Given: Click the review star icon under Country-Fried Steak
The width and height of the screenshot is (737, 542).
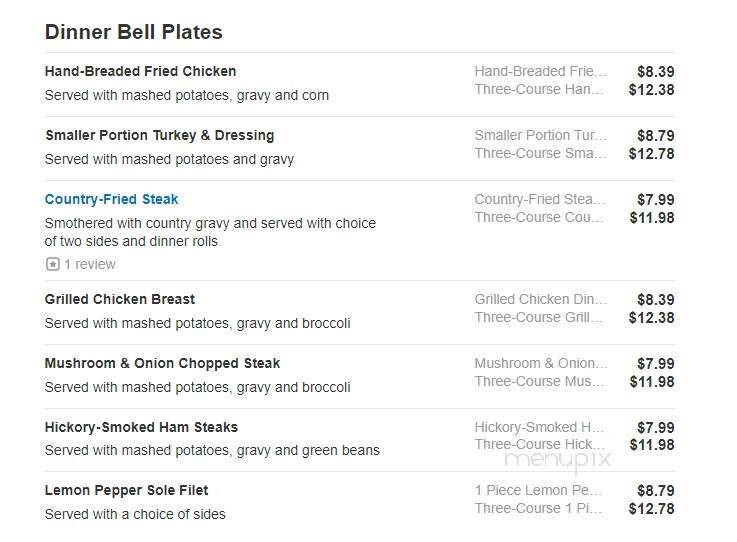Looking at the screenshot, I should (53, 264).
